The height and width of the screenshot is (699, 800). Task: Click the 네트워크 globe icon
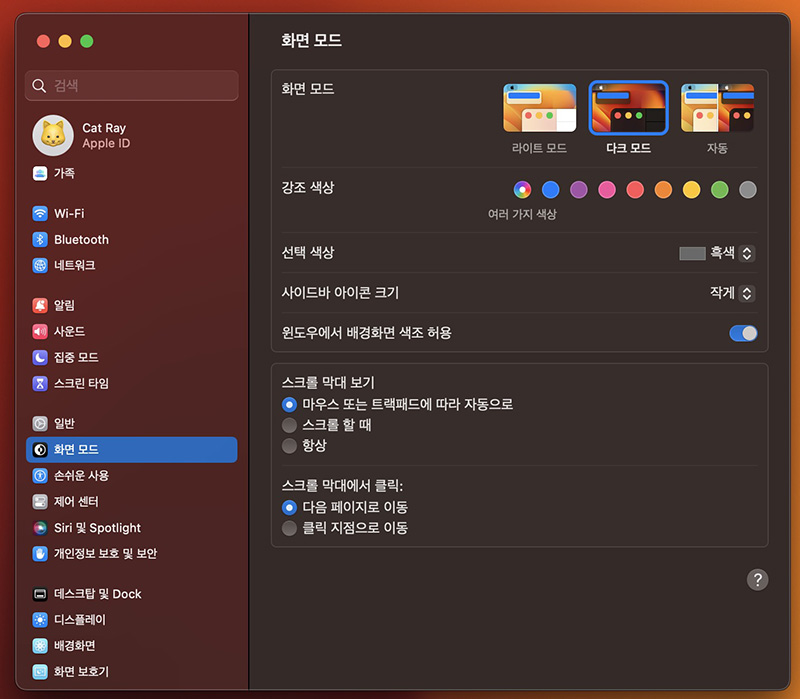coord(40,265)
